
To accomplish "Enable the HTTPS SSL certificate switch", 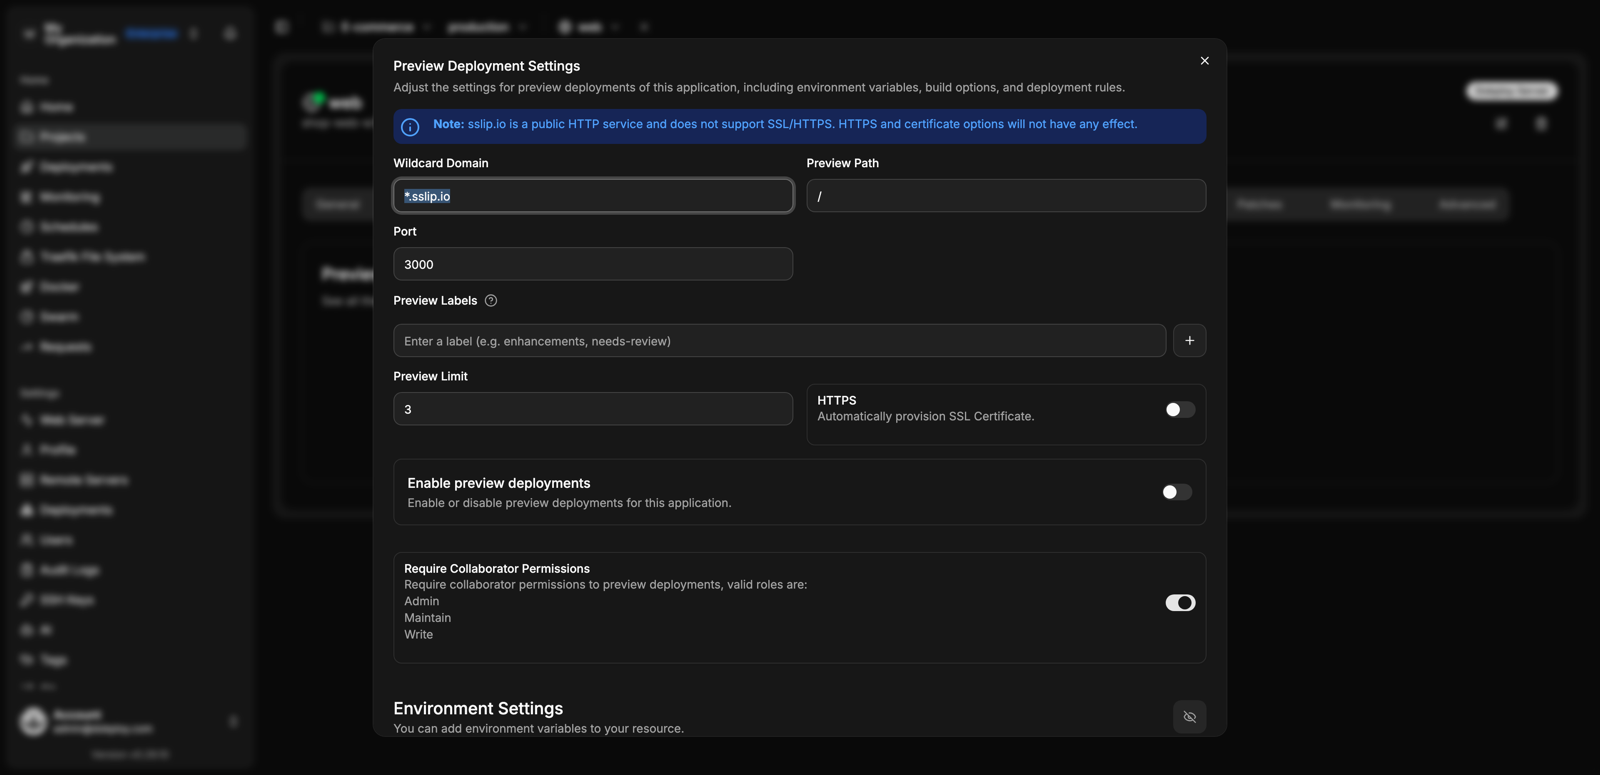I will click(x=1180, y=410).
